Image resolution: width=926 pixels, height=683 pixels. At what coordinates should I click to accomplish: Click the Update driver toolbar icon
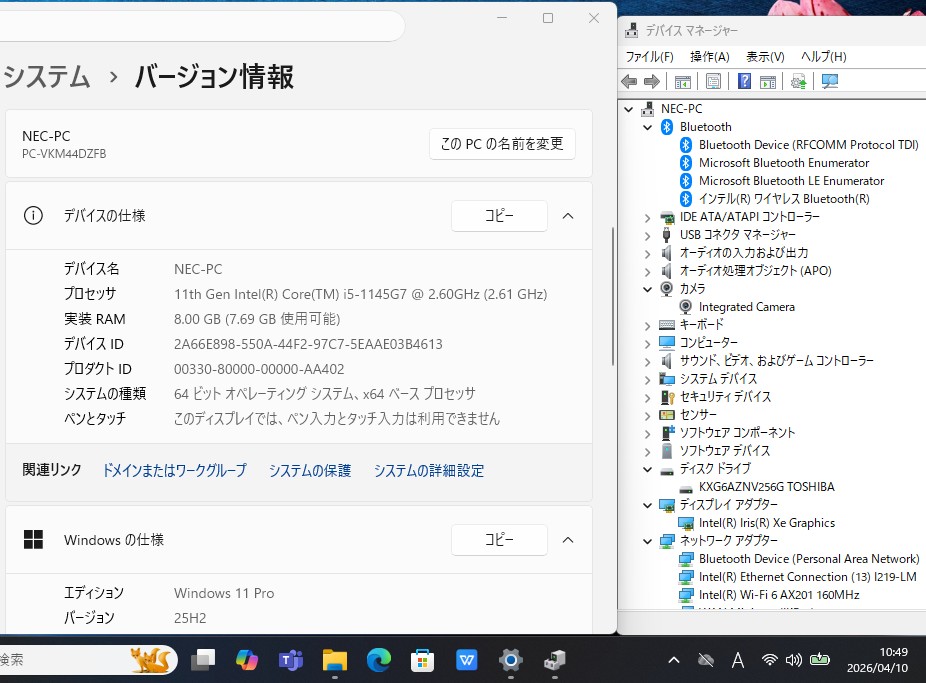point(798,82)
